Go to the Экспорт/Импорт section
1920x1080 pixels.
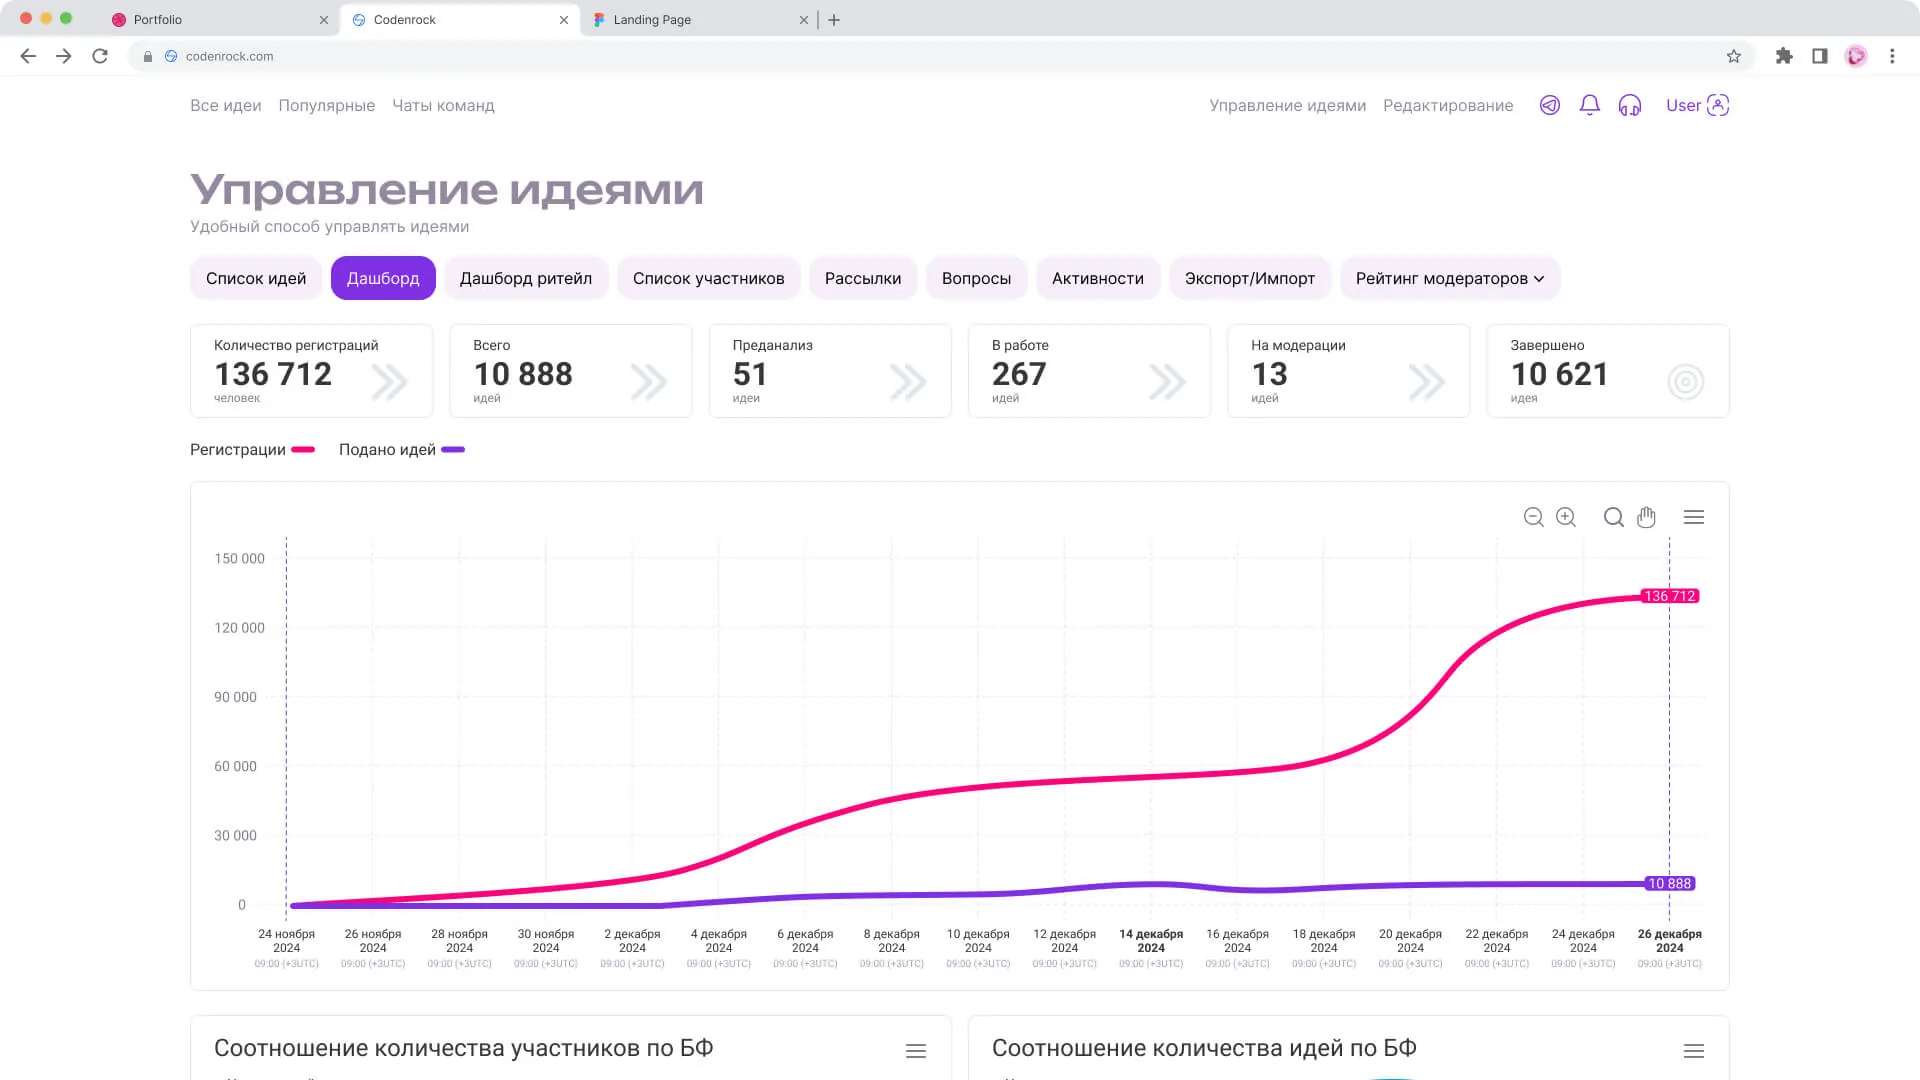(x=1250, y=278)
